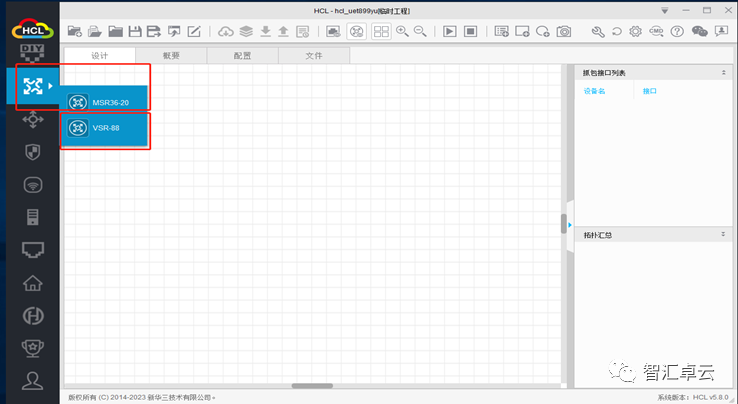Open the wrench tools icon
This screenshot has width=738, height=404.
598,32
